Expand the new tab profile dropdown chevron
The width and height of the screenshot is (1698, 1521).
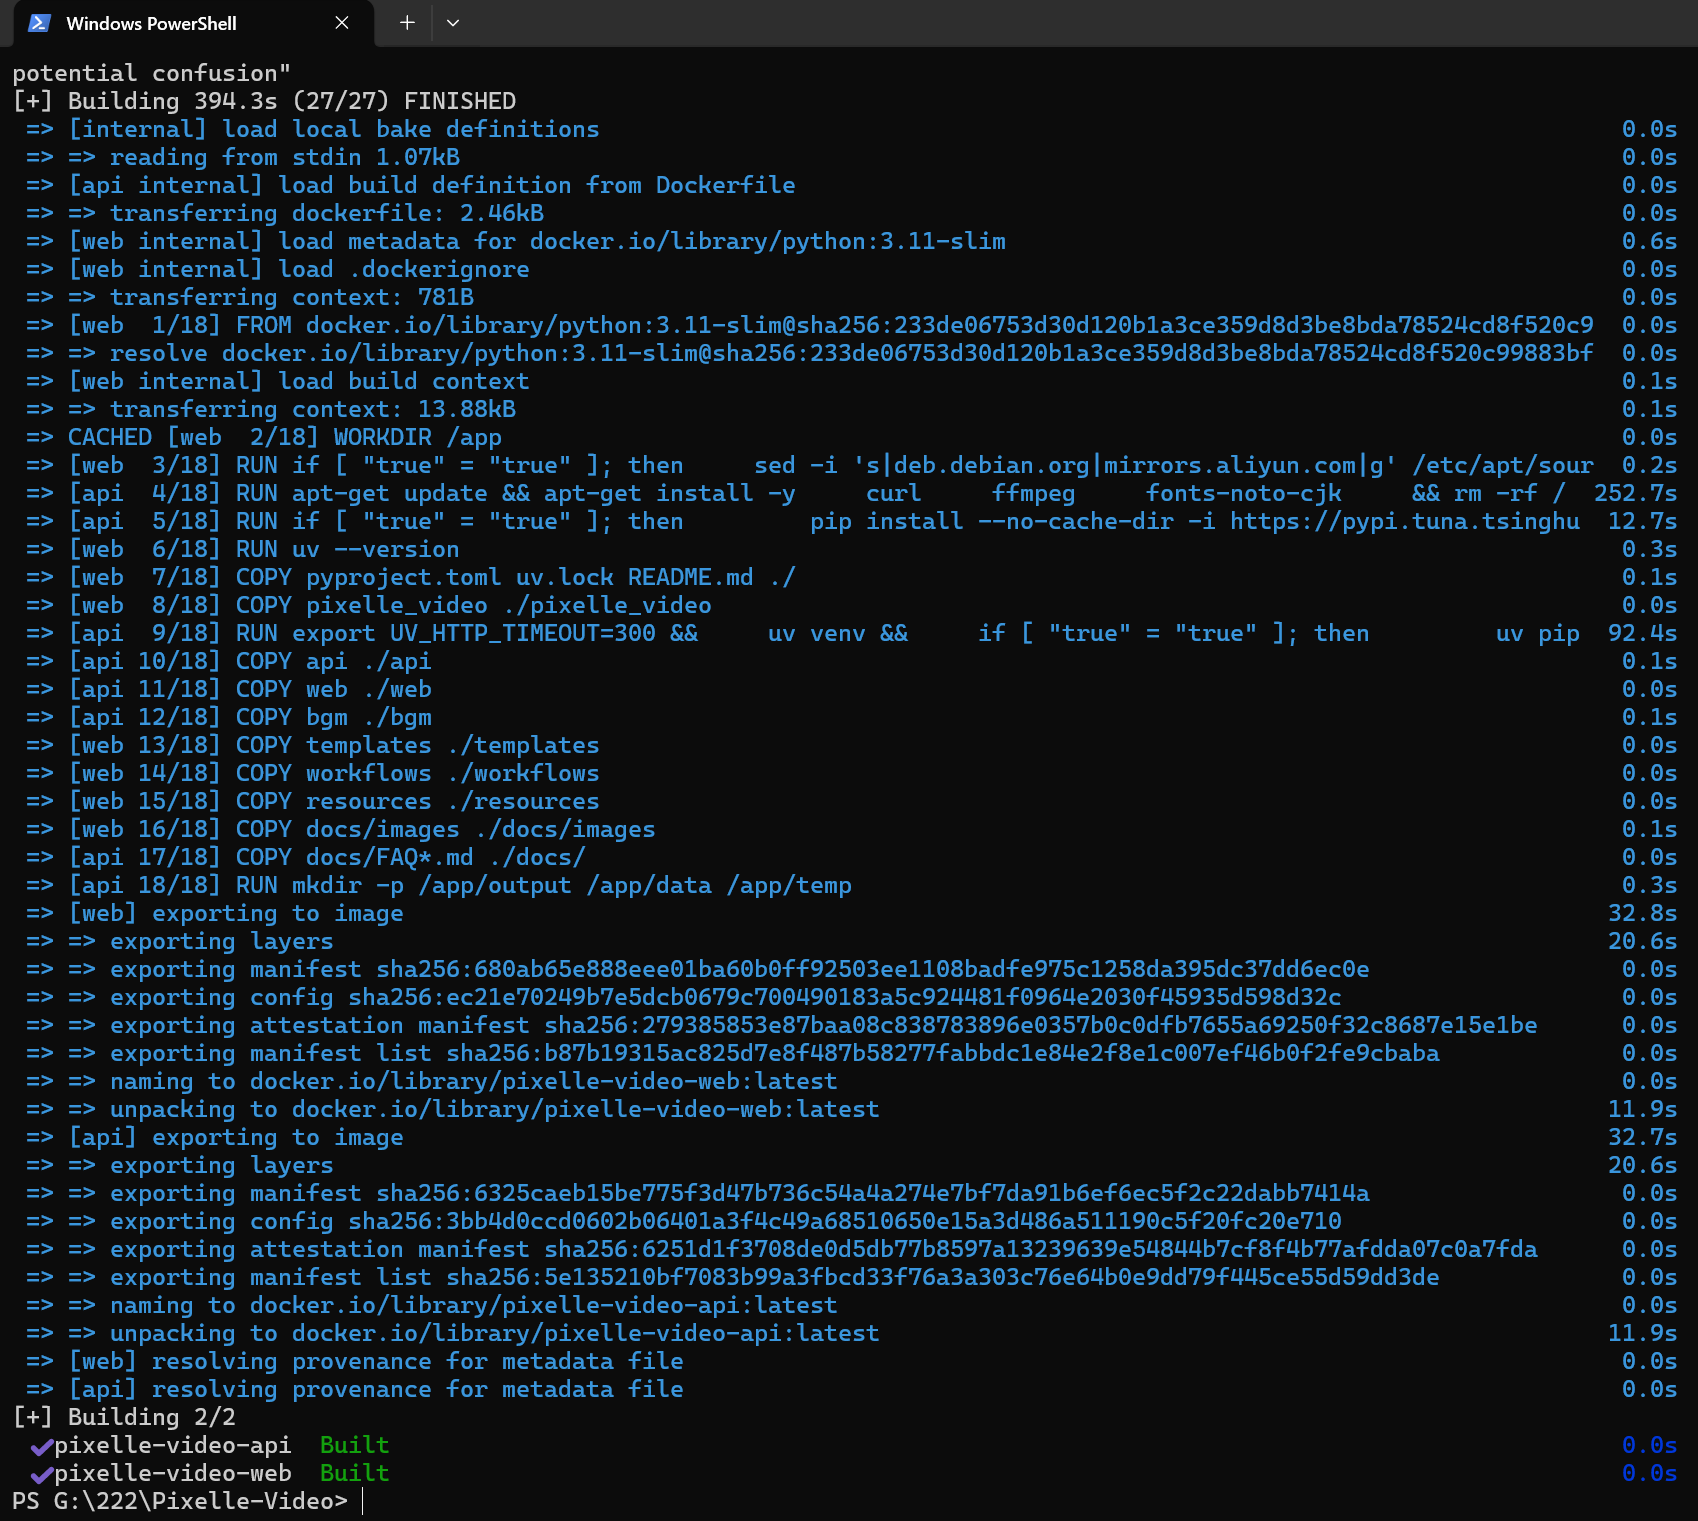453,23
